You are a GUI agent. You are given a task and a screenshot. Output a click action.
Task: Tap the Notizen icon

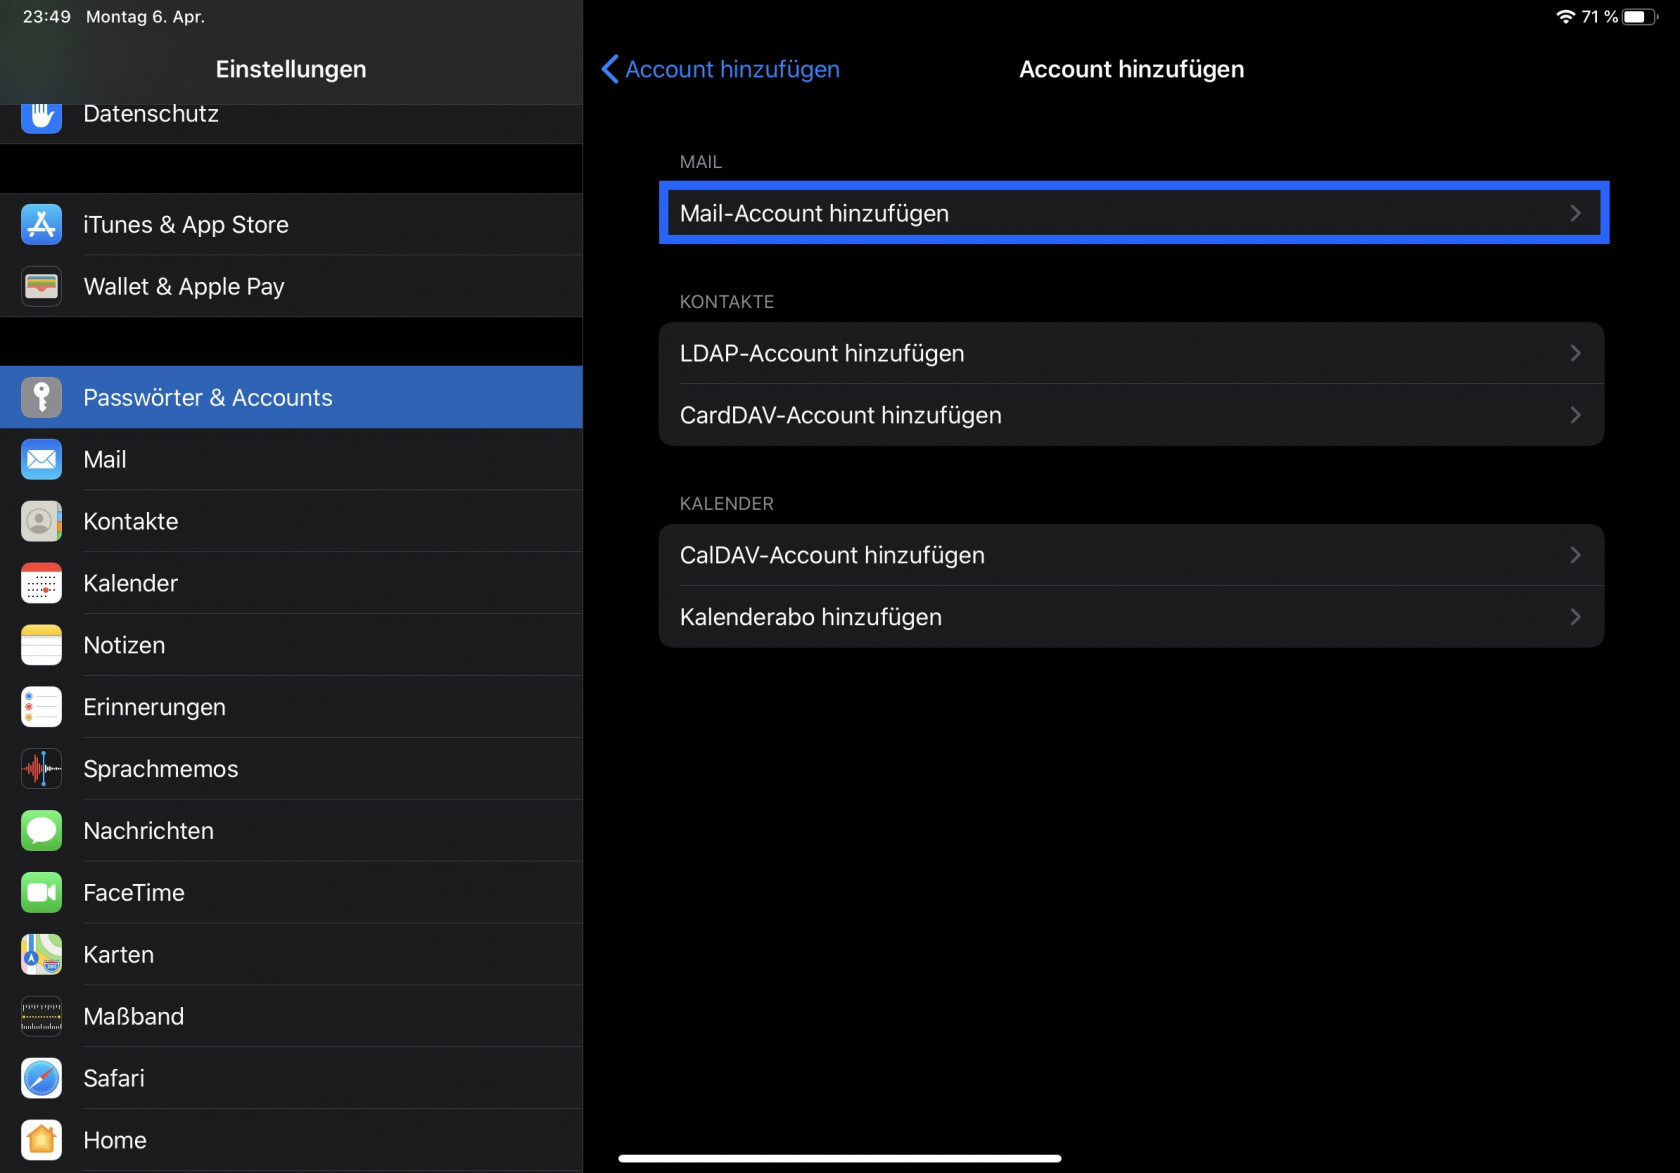pos(41,646)
